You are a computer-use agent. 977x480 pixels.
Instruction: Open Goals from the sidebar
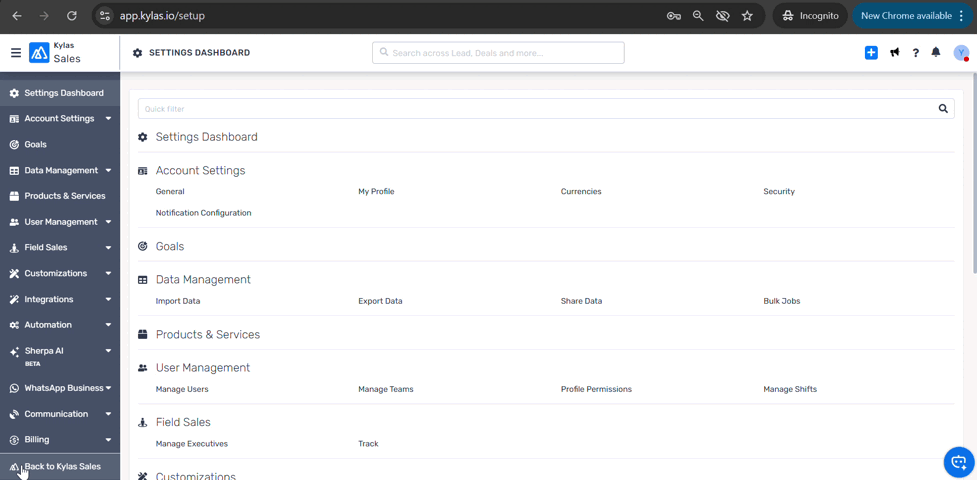pos(60,144)
